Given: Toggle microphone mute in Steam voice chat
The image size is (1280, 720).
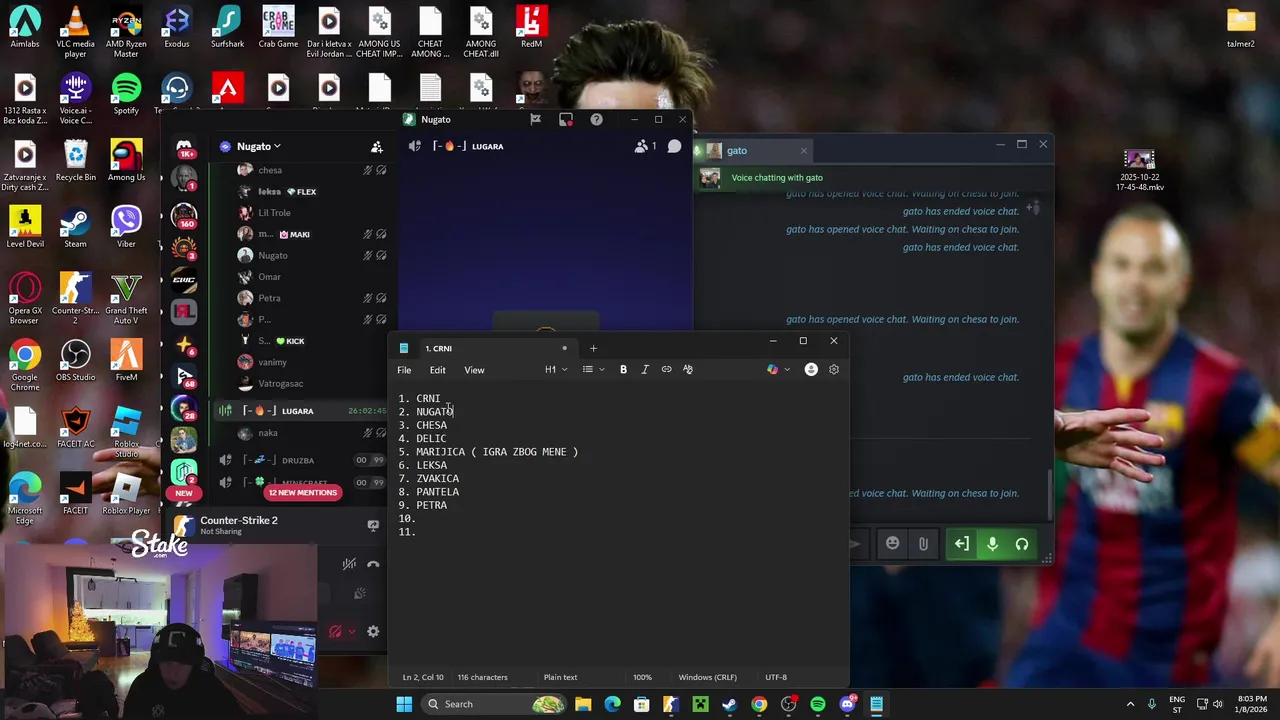Looking at the screenshot, I should tap(992, 544).
